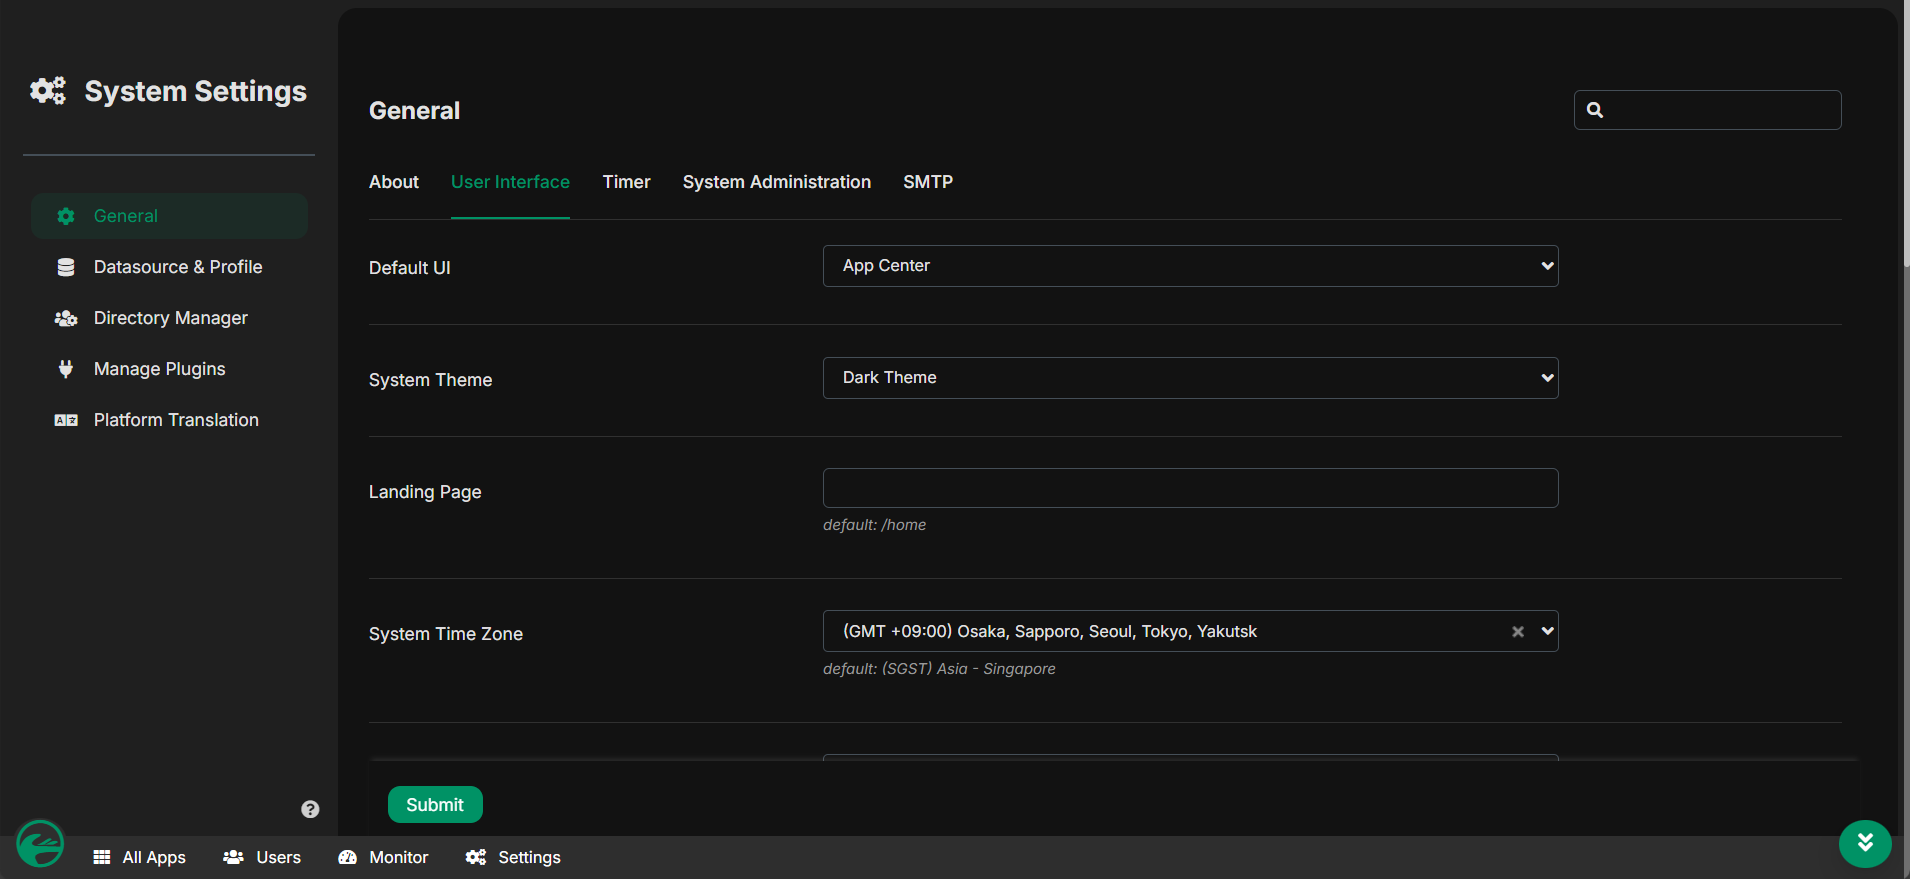Click the Platform Translation language icon

(x=66, y=420)
